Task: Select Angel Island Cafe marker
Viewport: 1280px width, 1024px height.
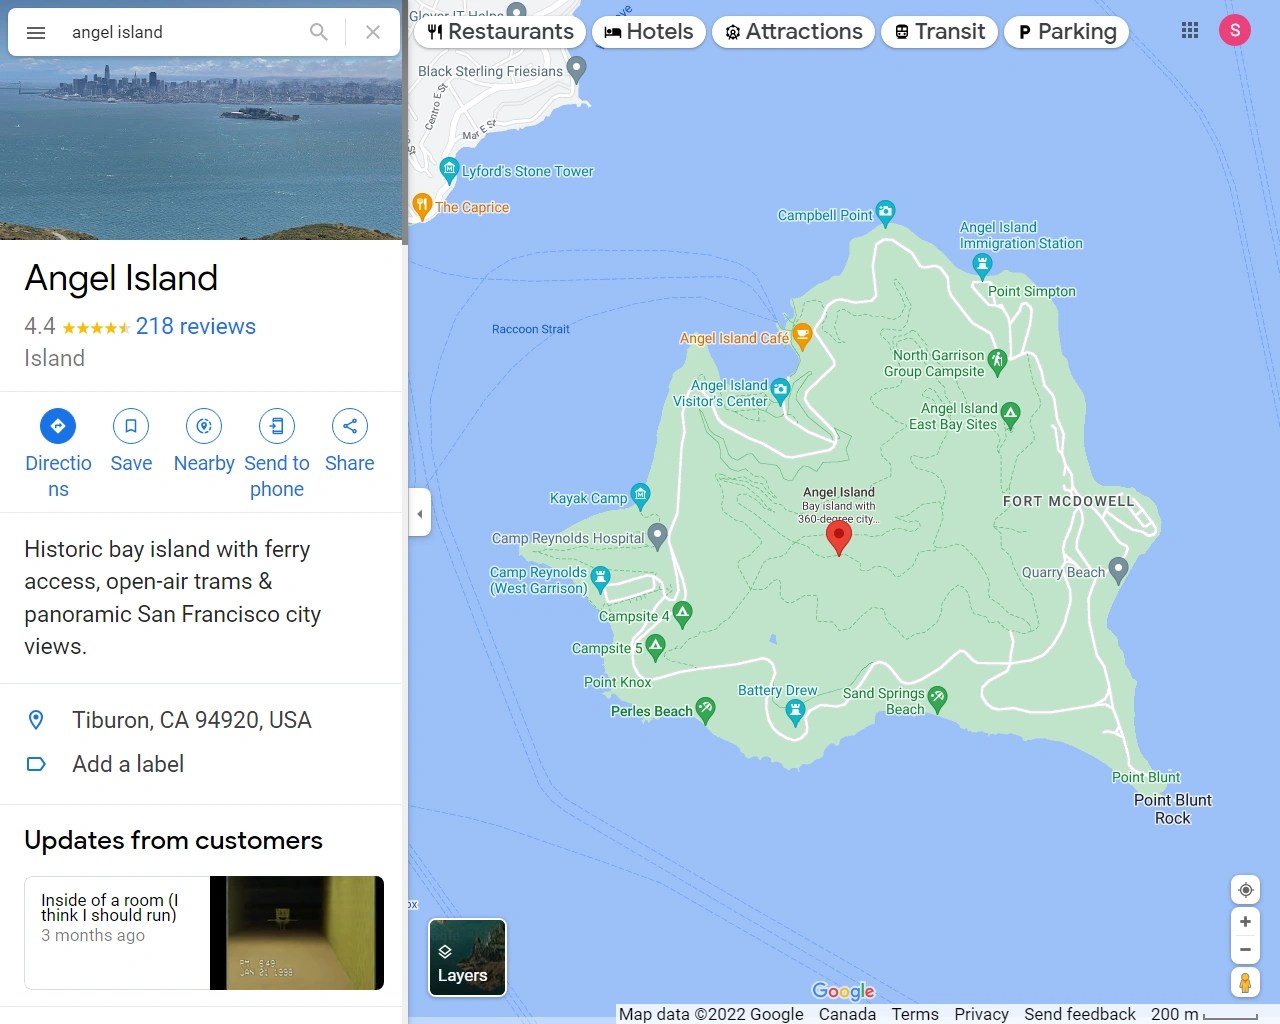Action: (801, 336)
